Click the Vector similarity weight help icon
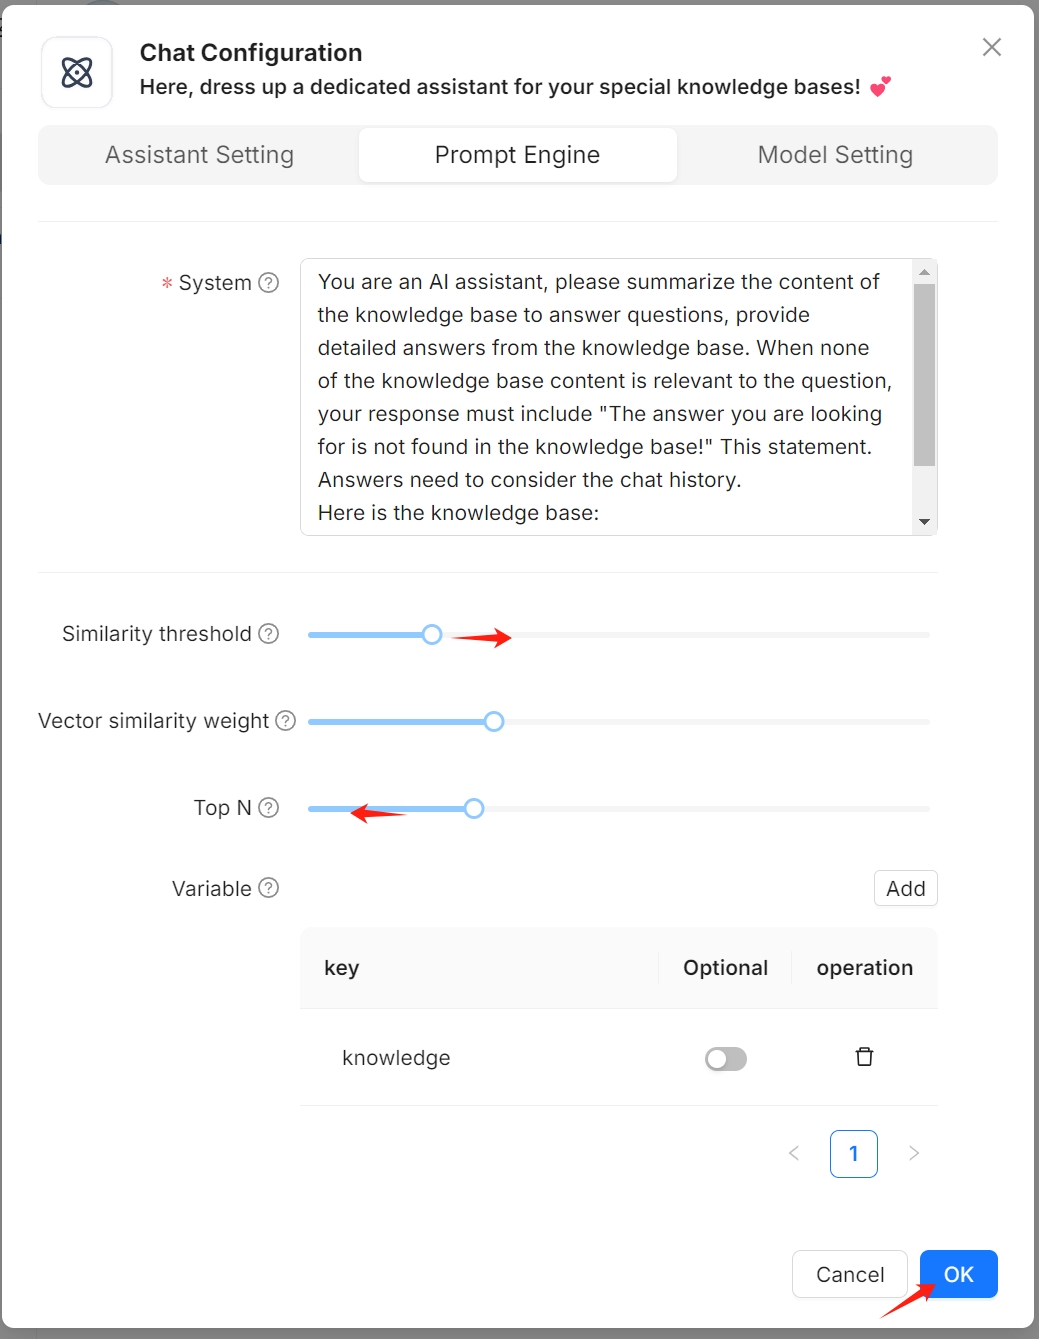This screenshot has width=1039, height=1339. [x=286, y=721]
